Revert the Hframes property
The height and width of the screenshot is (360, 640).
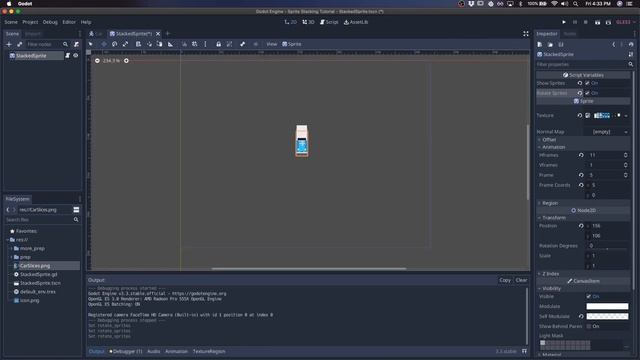click(x=581, y=155)
